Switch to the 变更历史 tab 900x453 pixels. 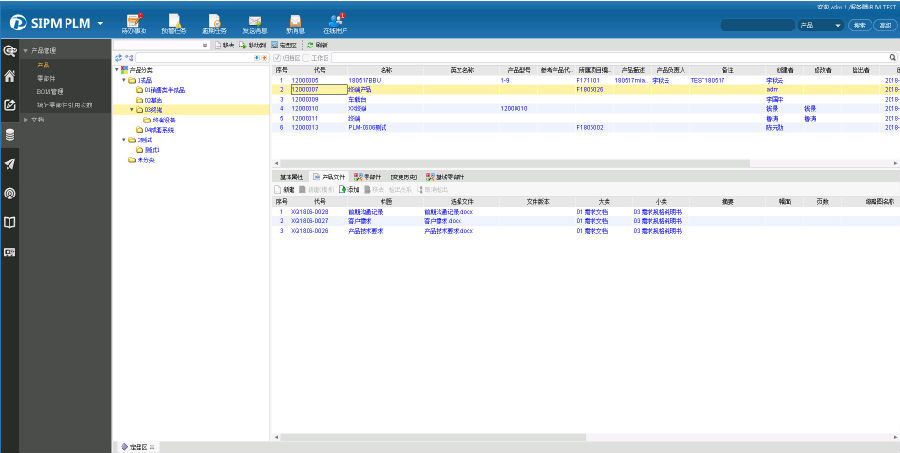(x=404, y=177)
